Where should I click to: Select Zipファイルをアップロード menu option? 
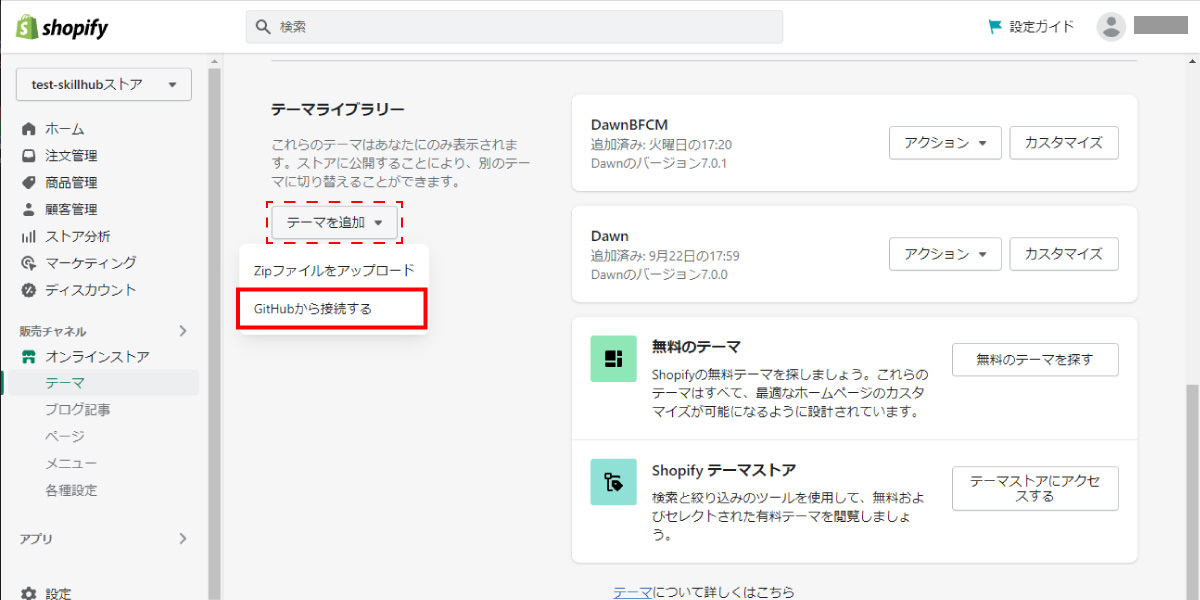[x=334, y=270]
